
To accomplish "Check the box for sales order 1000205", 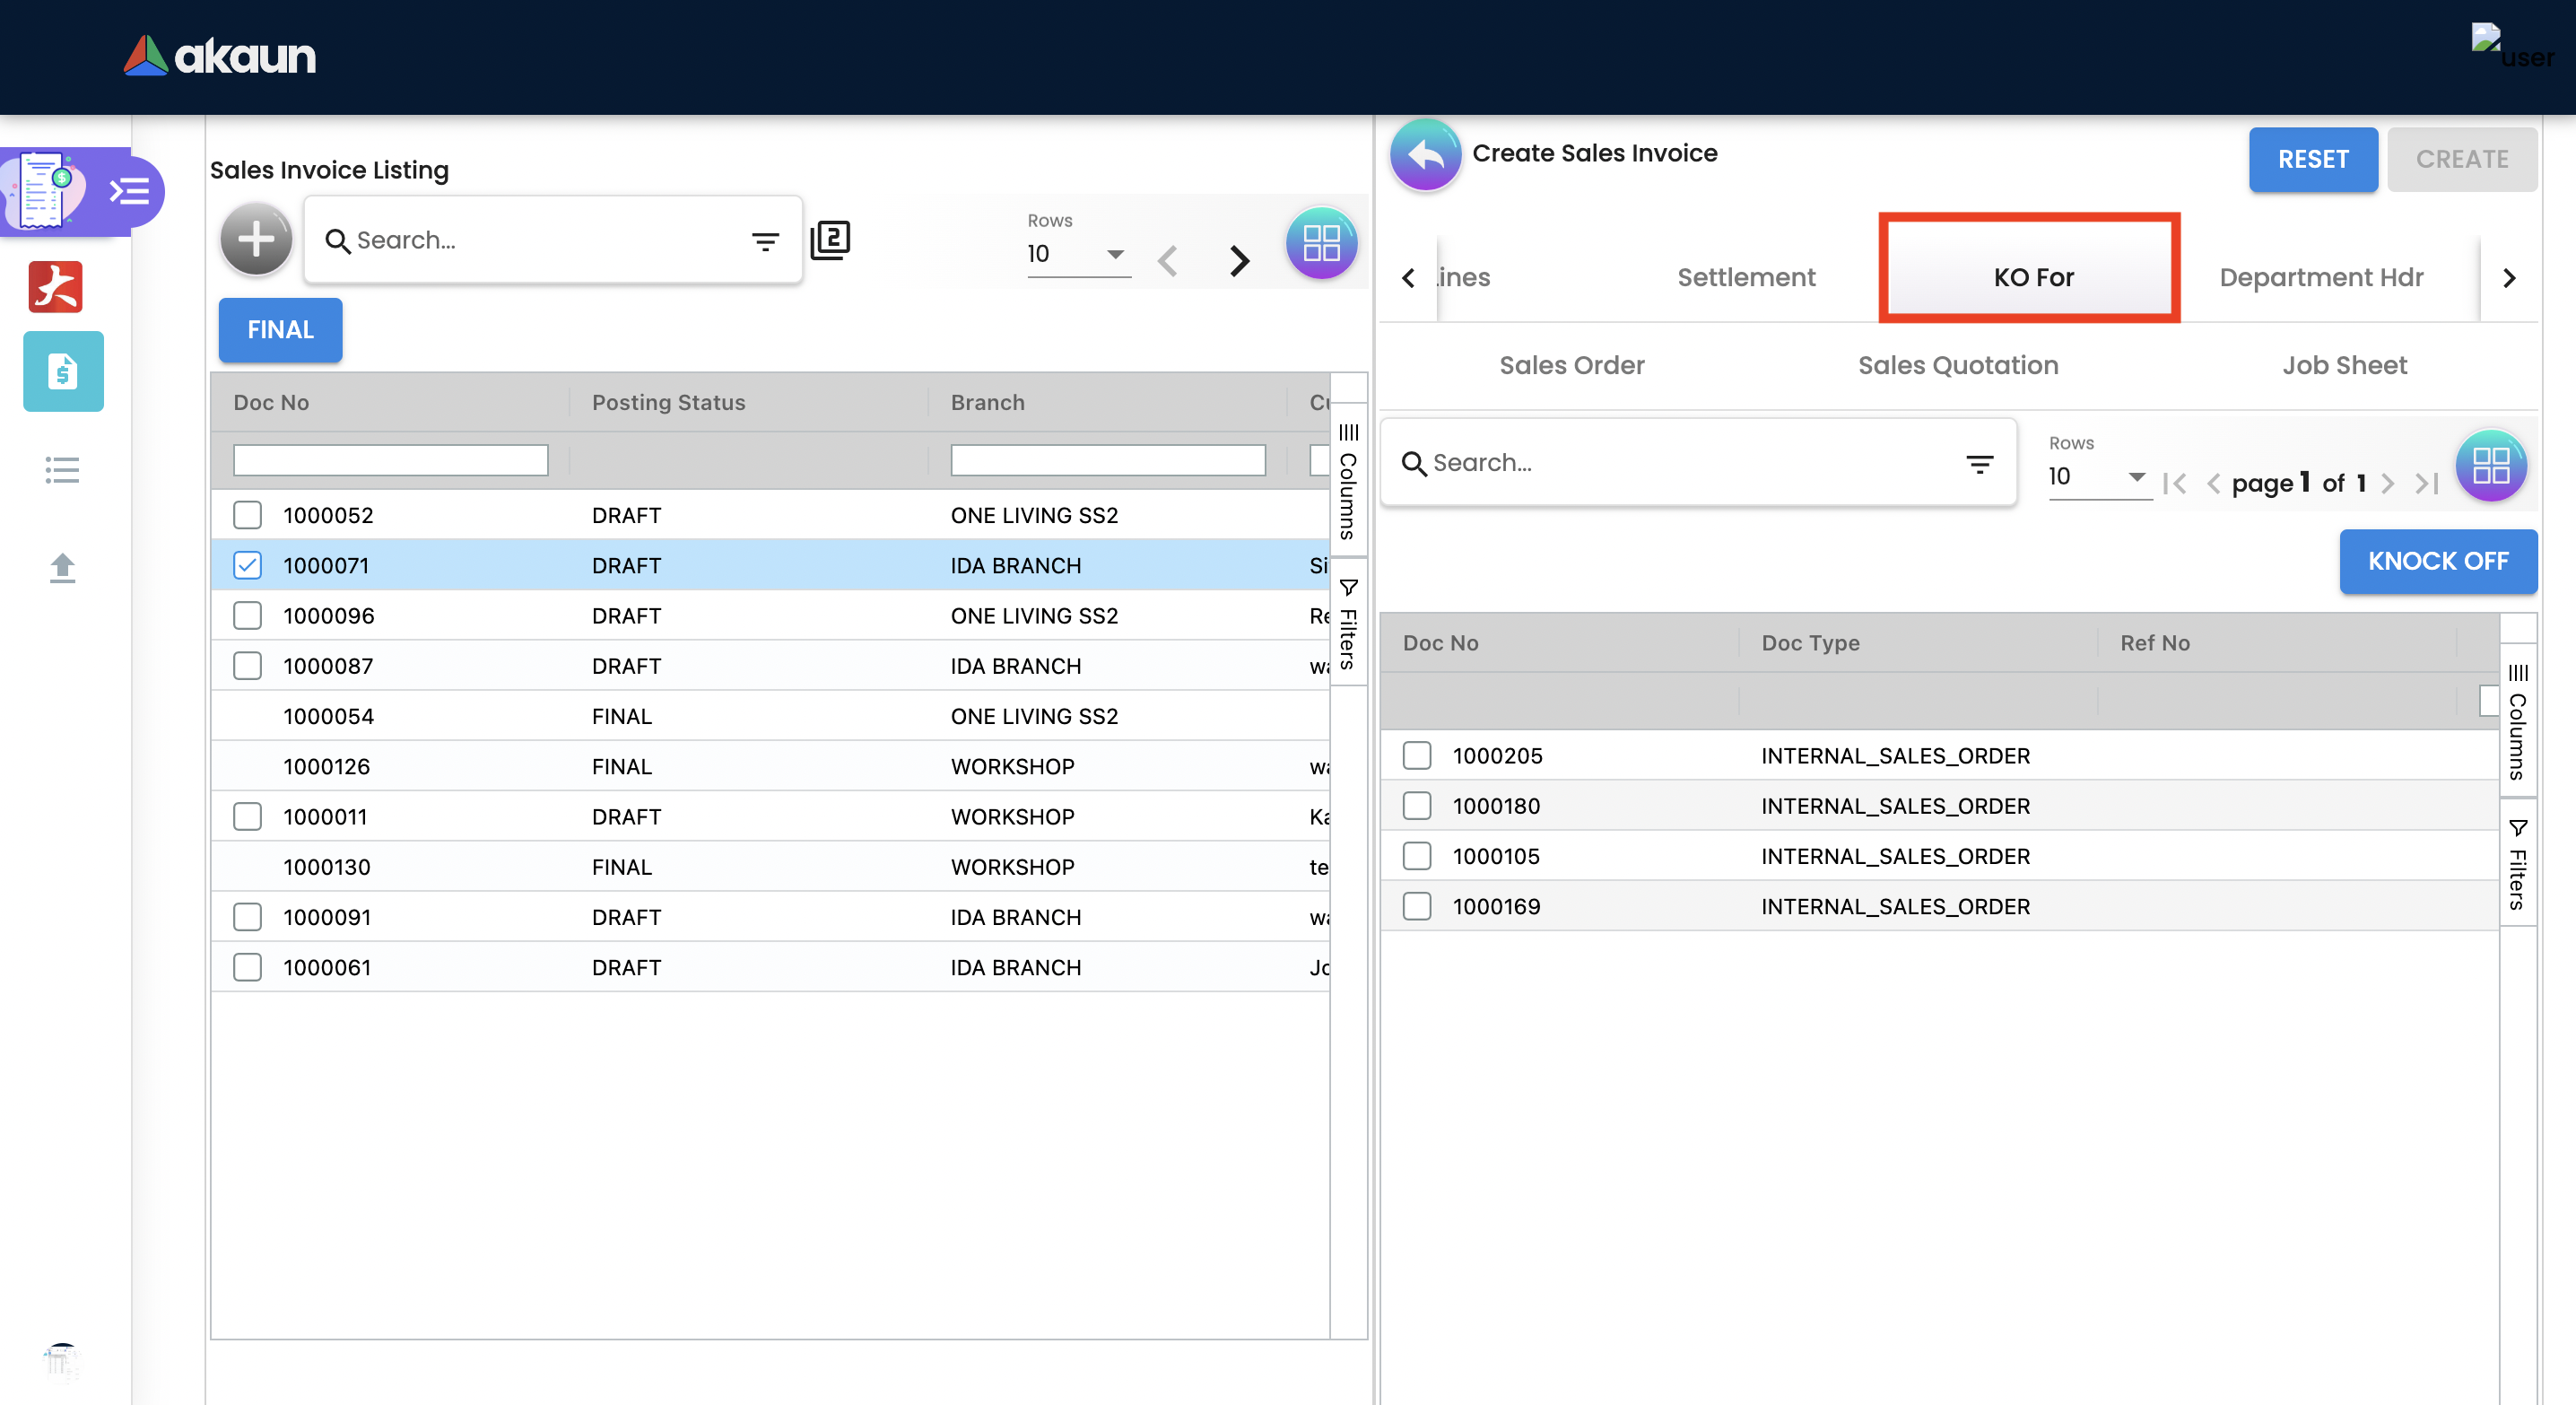I will (x=1416, y=755).
